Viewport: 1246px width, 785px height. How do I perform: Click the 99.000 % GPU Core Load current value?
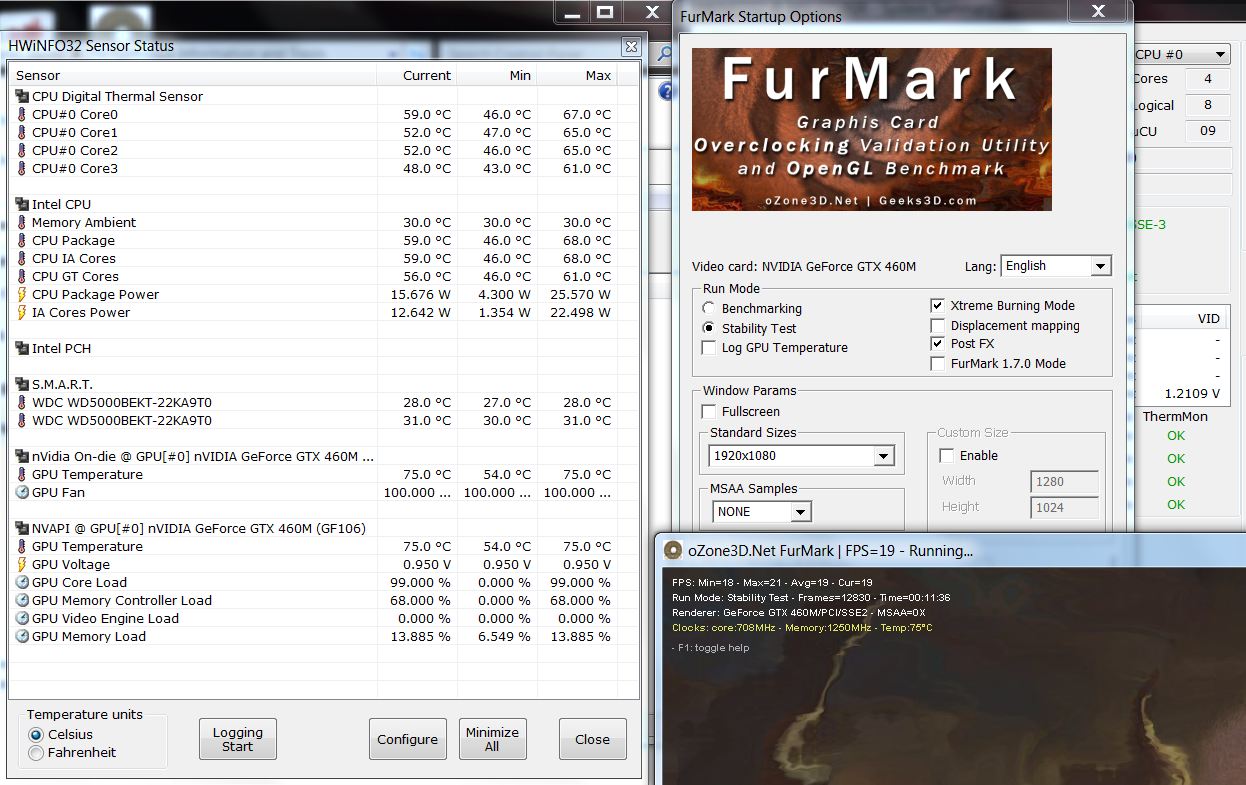(420, 582)
